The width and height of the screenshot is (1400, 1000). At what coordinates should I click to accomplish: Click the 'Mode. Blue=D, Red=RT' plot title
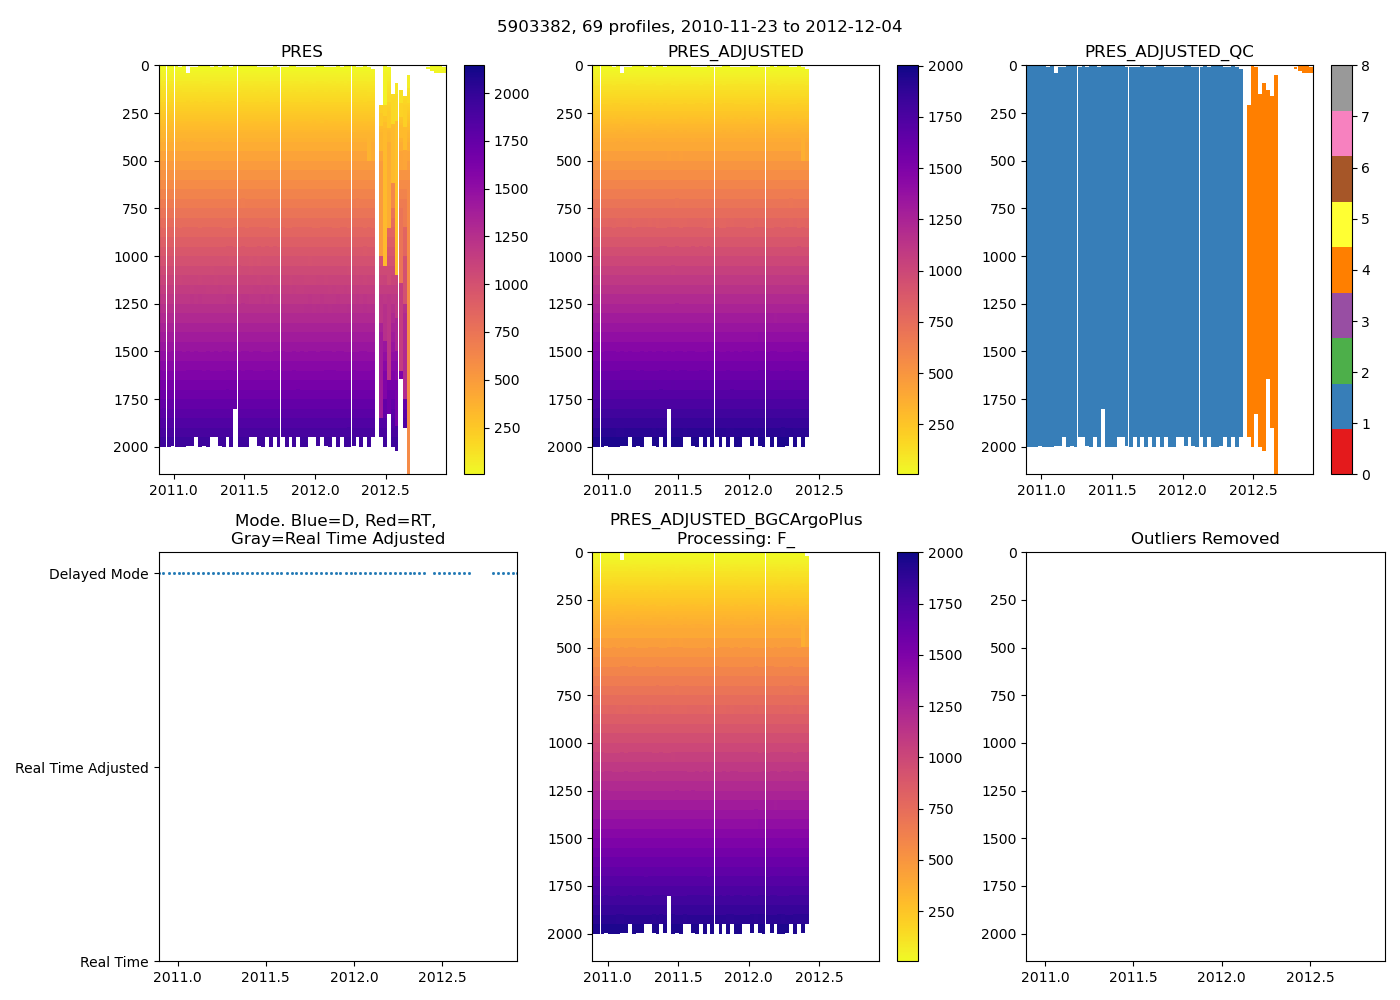tap(337, 529)
